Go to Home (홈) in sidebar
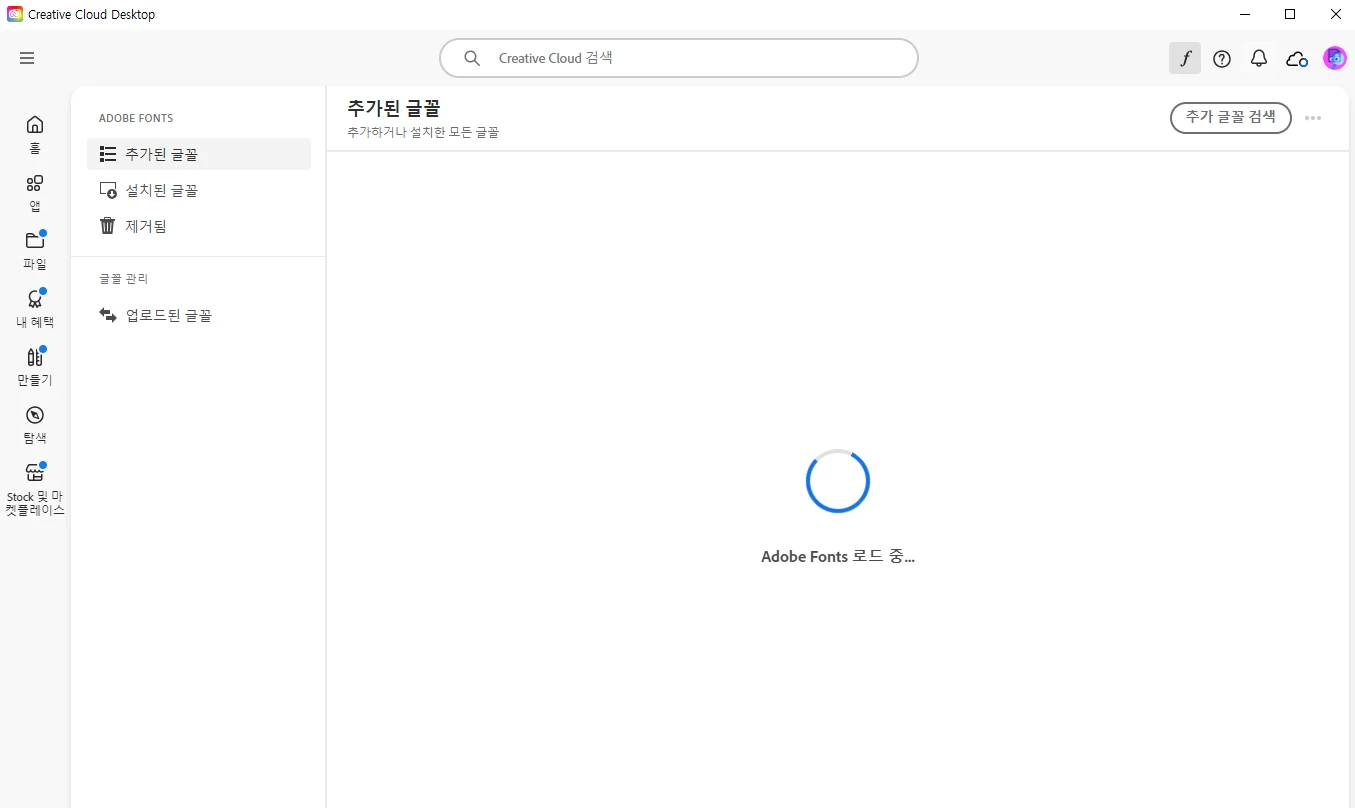This screenshot has height=808, width=1355. [35, 135]
